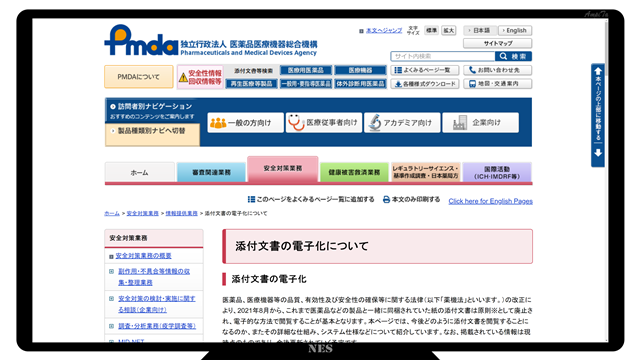
Task: Go to ホーム in breadcrumb
Action: click(x=112, y=213)
